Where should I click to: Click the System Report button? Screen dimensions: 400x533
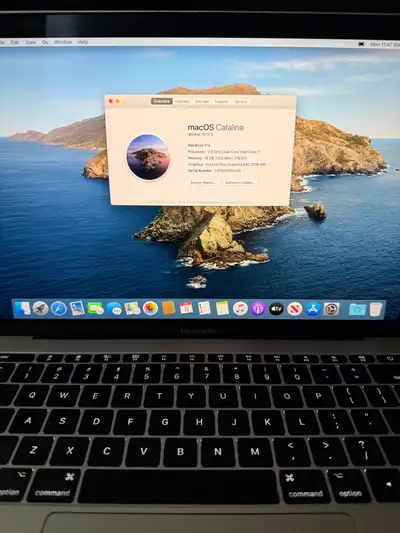203,183
